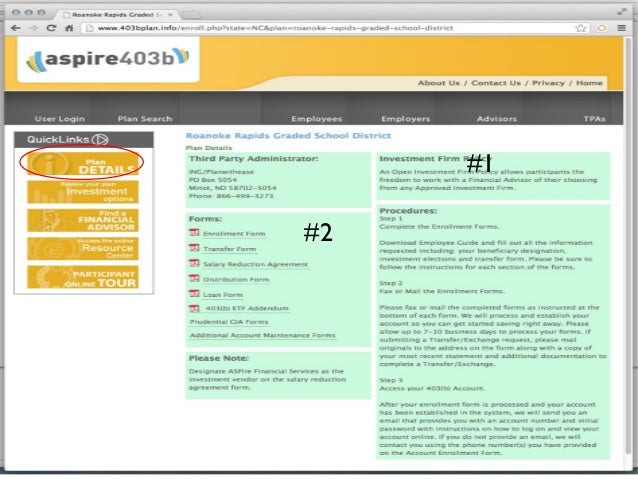Click the browser forward arrow

[34, 28]
